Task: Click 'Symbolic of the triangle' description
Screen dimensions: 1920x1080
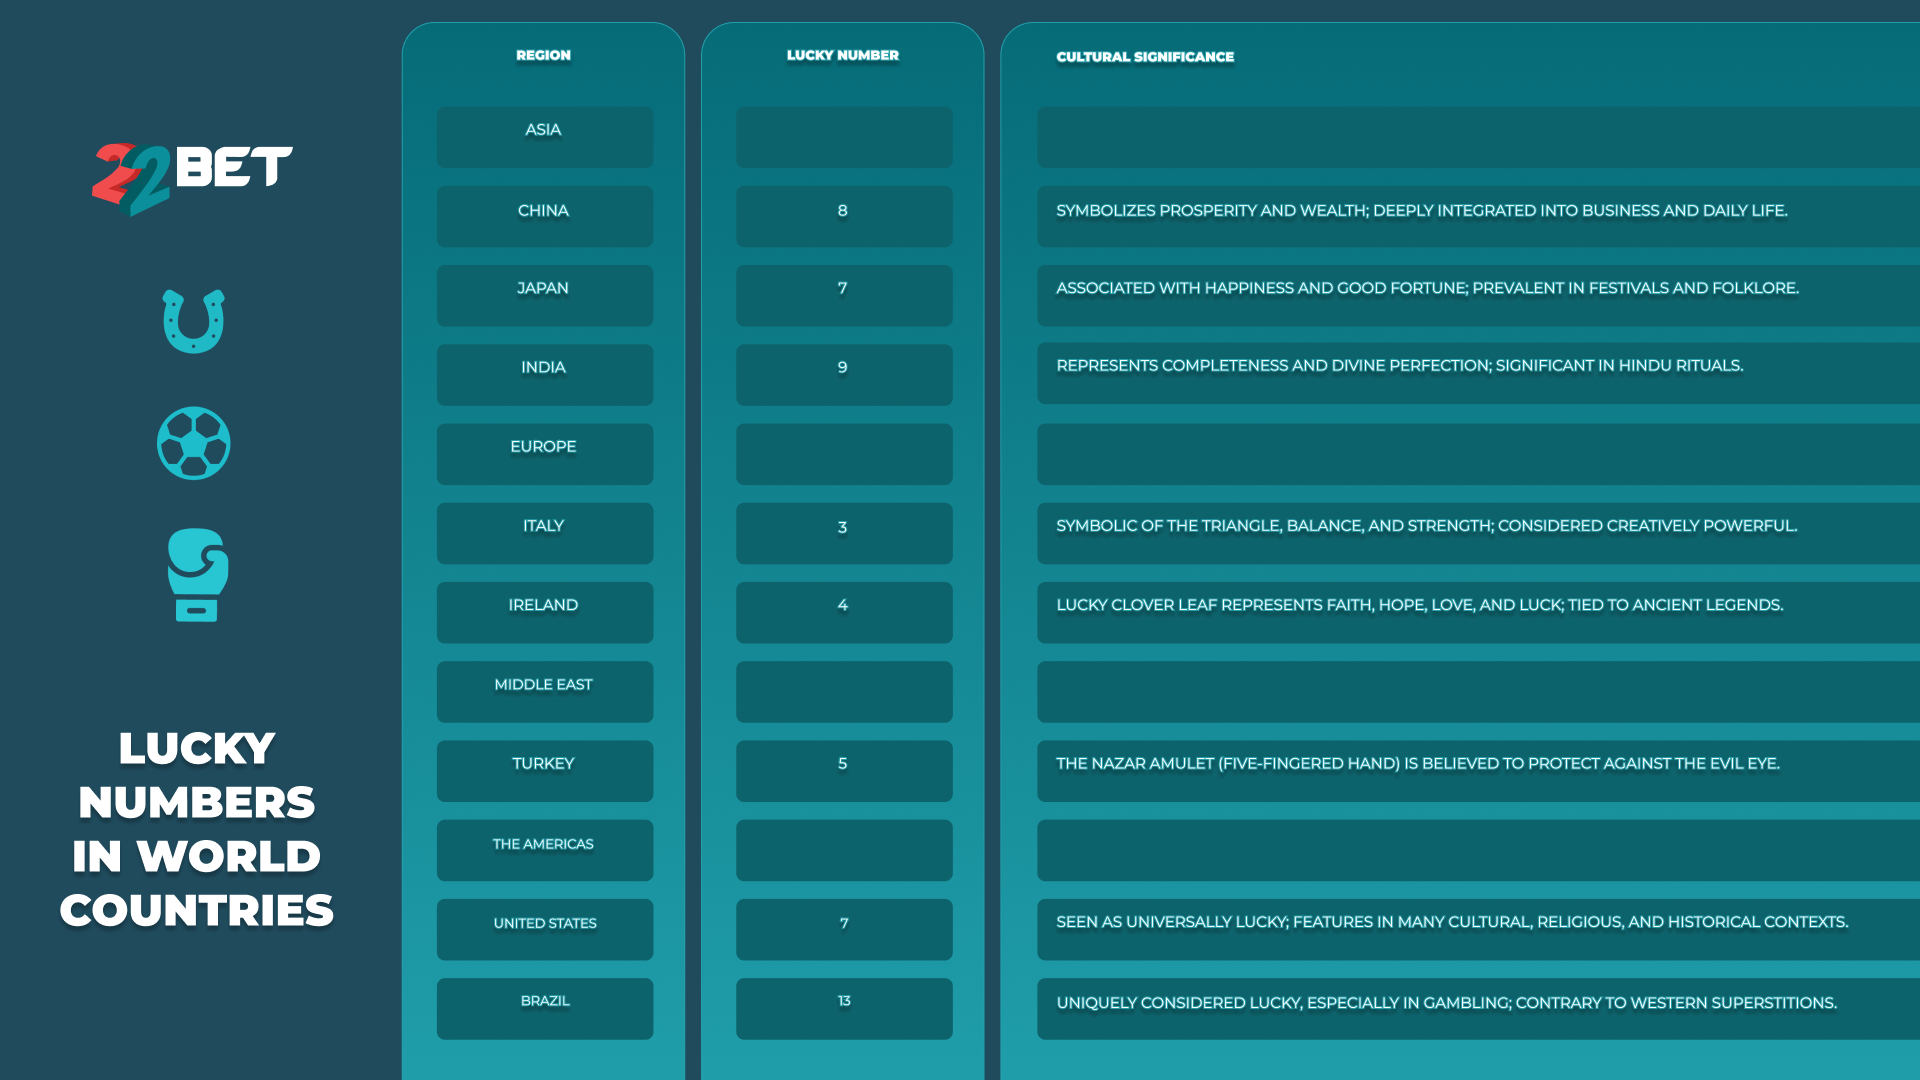Action: click(x=1427, y=526)
